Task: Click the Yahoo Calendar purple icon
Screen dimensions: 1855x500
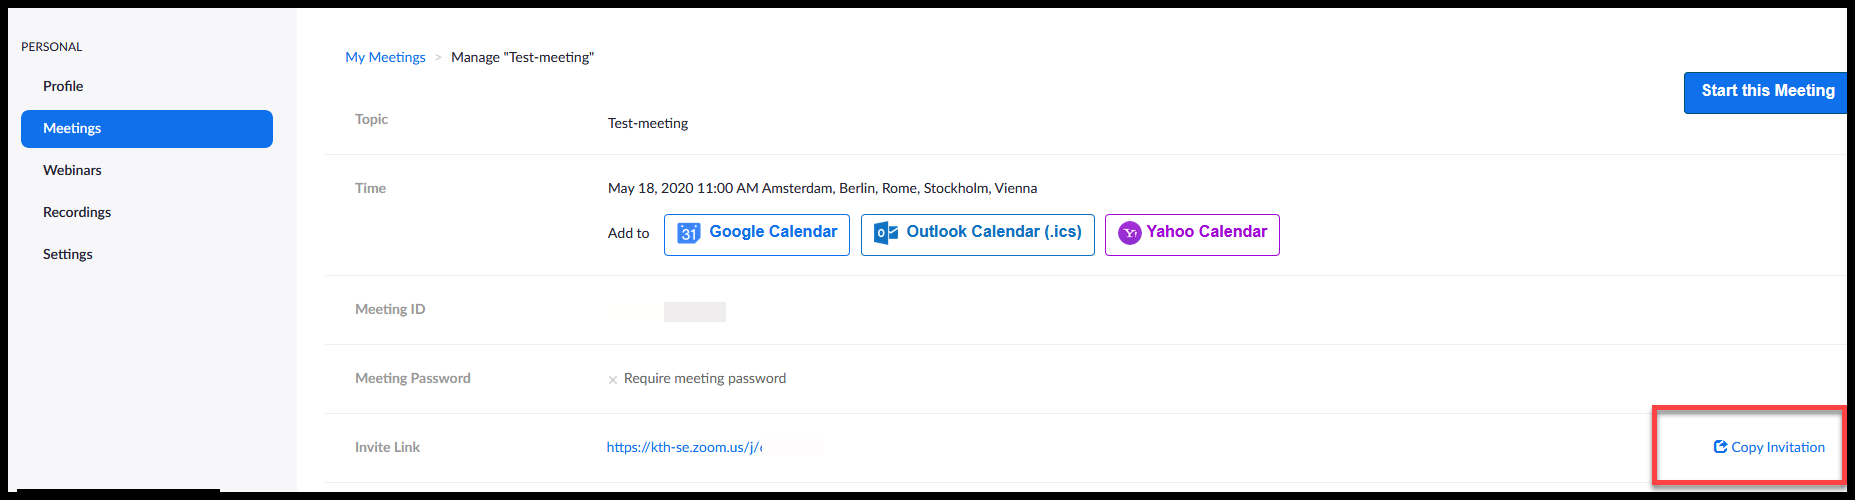Action: [x=1129, y=233]
